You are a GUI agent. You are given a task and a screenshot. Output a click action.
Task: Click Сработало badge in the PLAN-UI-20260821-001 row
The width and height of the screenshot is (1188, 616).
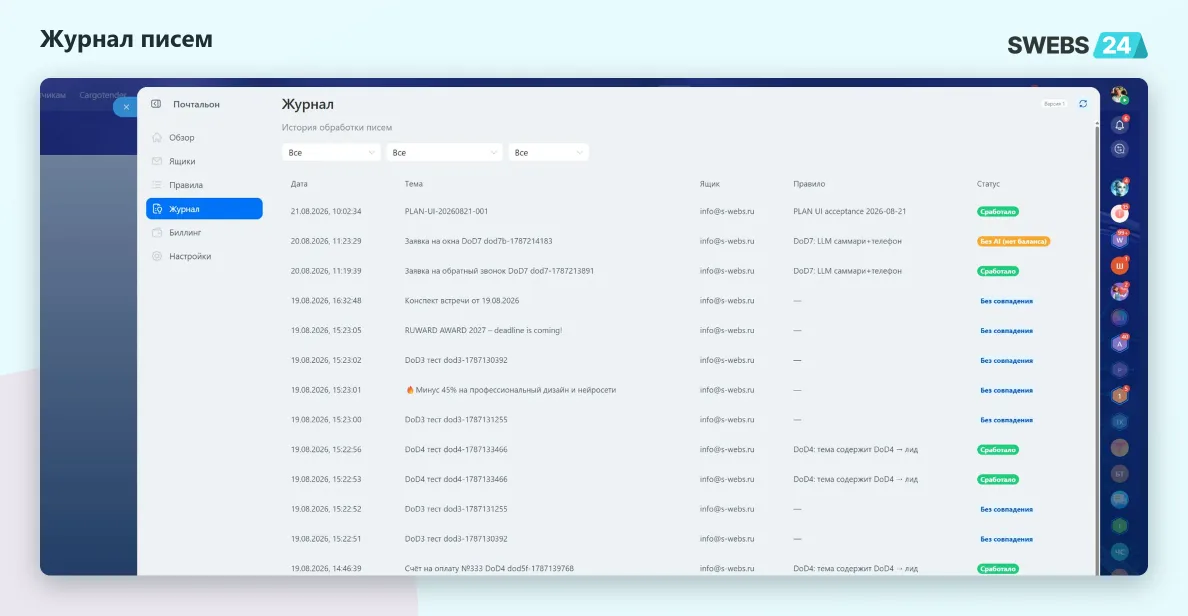point(998,211)
